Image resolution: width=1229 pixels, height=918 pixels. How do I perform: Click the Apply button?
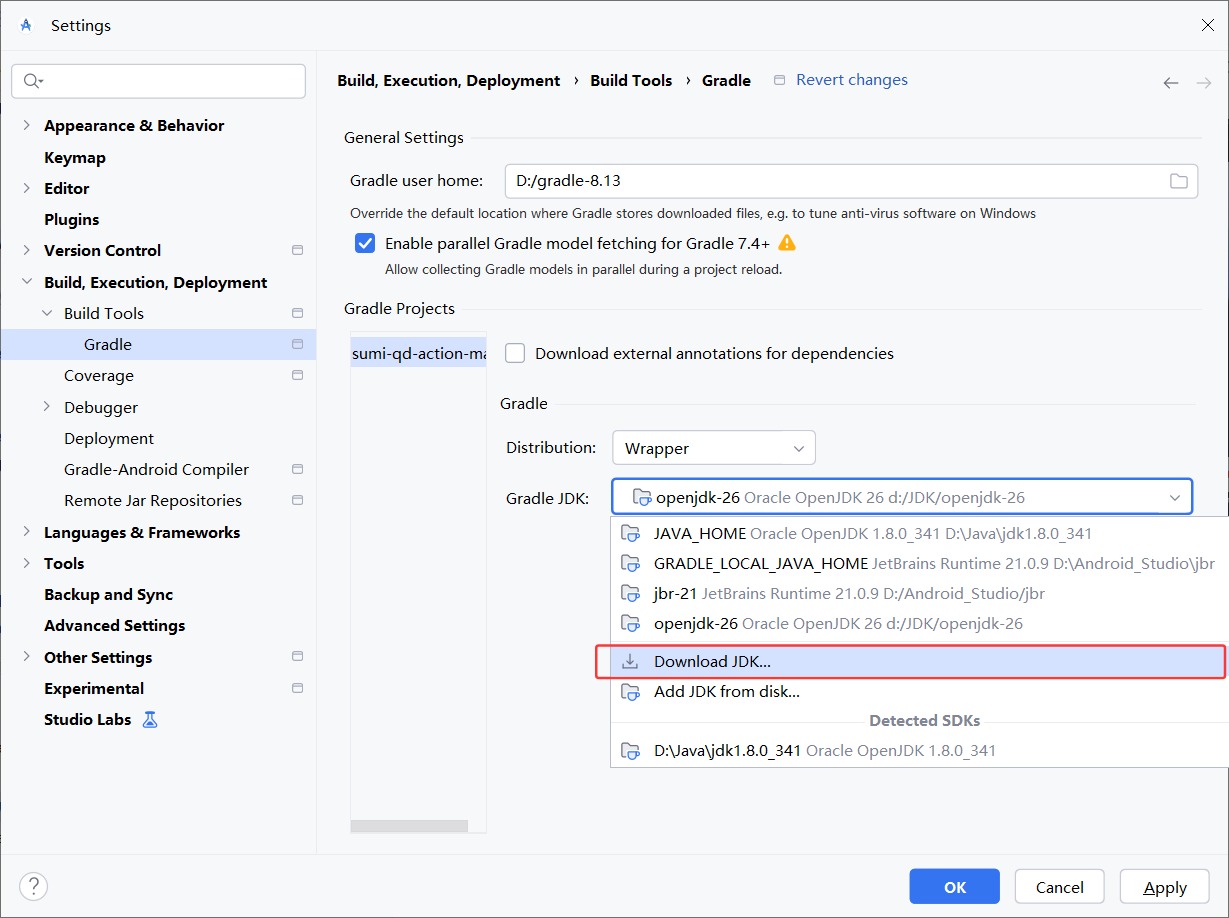point(1165,887)
